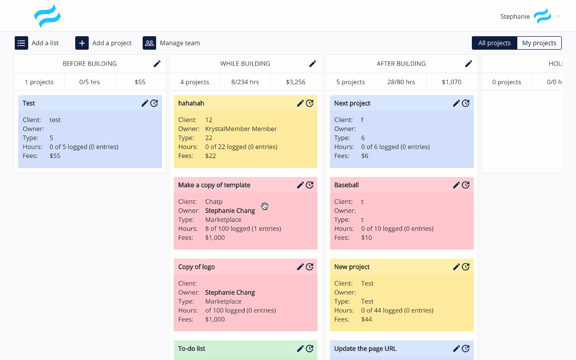
Task: Click clock icon on Baseball card
Action: 465,185
